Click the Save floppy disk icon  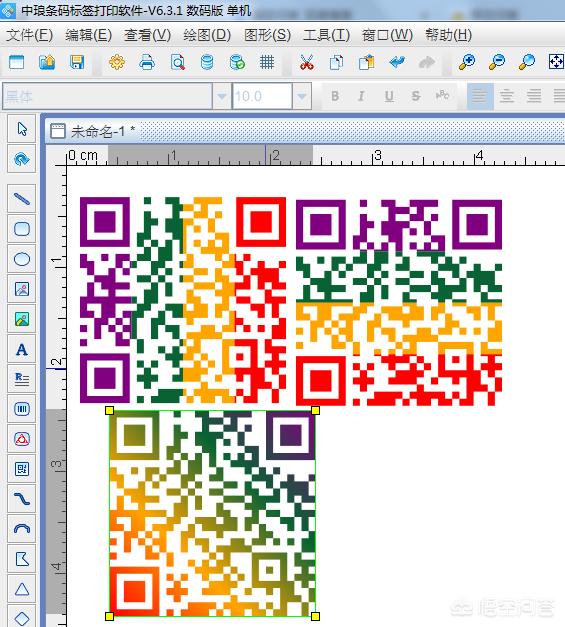[x=77, y=62]
